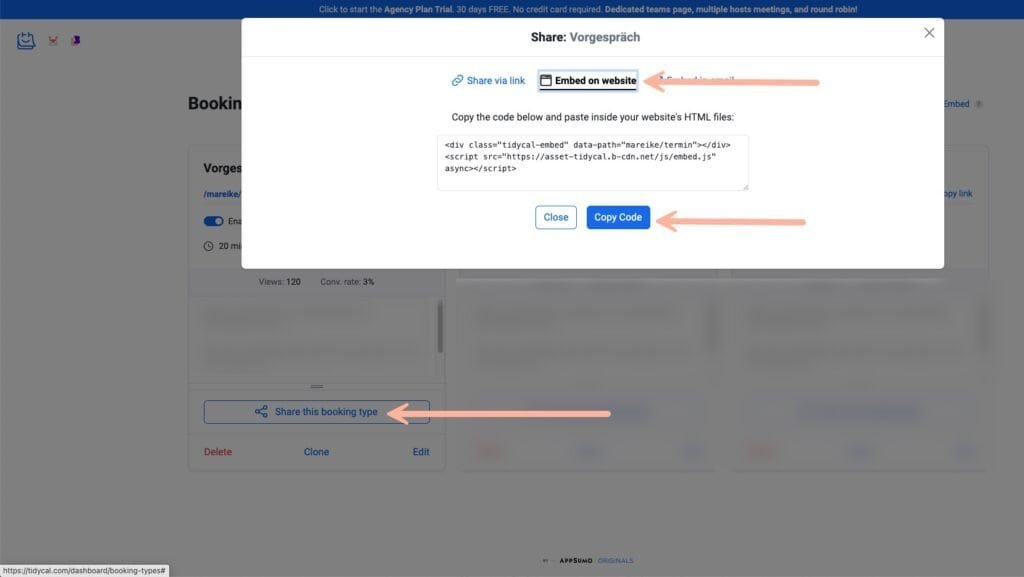
Task: Toggle the Enabled switch for Vorgespräch
Action: (213, 221)
